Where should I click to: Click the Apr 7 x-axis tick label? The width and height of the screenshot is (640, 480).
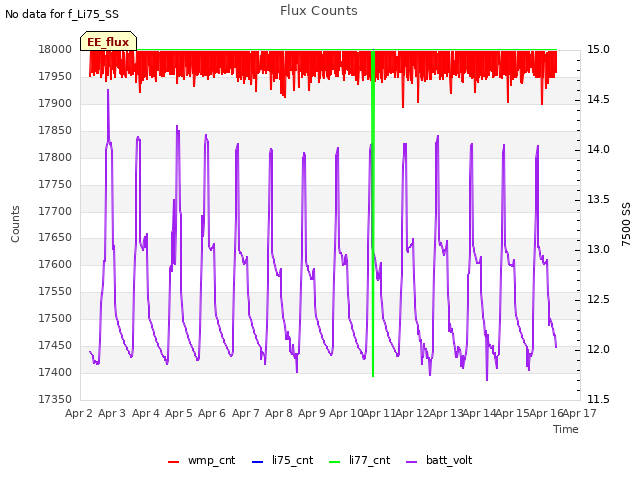[x=246, y=413]
